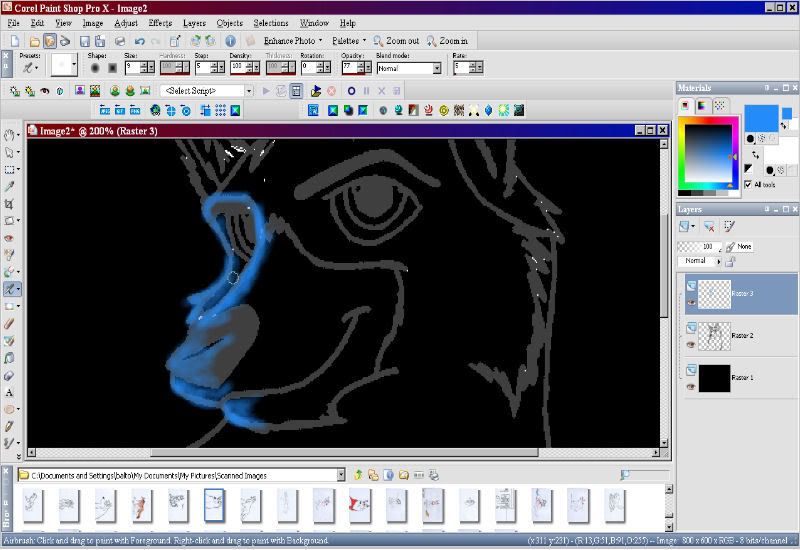The width and height of the screenshot is (800, 550).
Task: Click the blue foreground color swatch
Action: [761, 119]
